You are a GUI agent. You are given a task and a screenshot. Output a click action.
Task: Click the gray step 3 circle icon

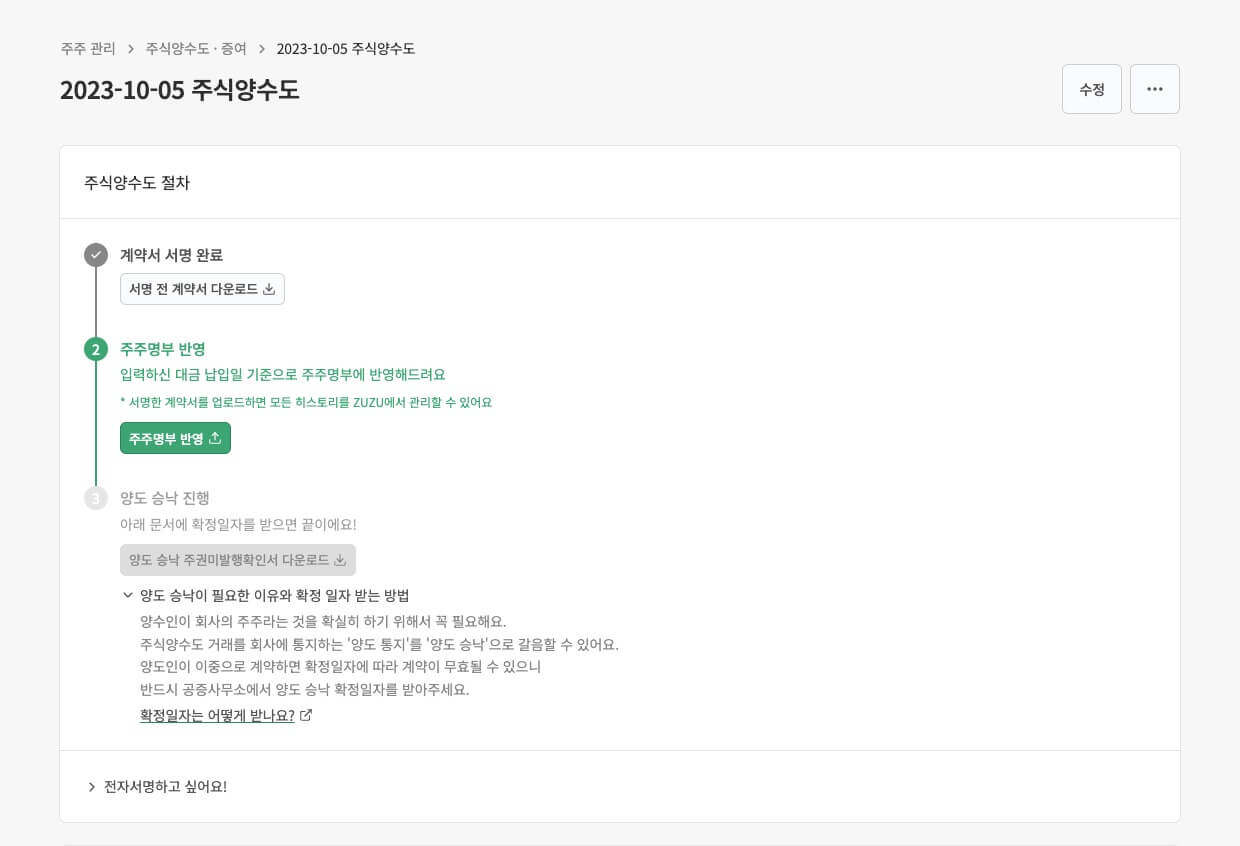(x=95, y=498)
